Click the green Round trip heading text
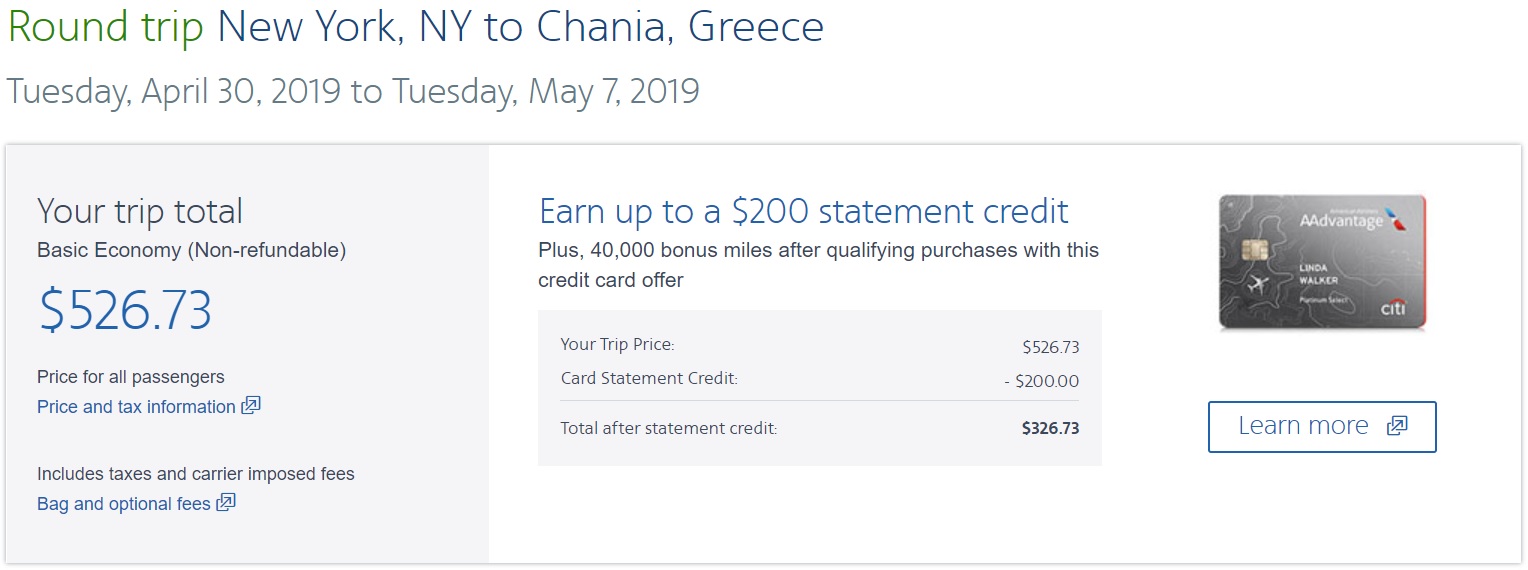This screenshot has height=570, width=1528. pyautogui.click(x=105, y=28)
